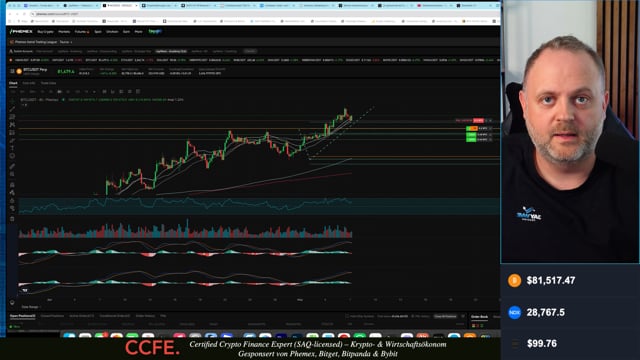The height and width of the screenshot is (360, 640).
Task: Click the green last price 81,479.4
Action: [66, 71]
